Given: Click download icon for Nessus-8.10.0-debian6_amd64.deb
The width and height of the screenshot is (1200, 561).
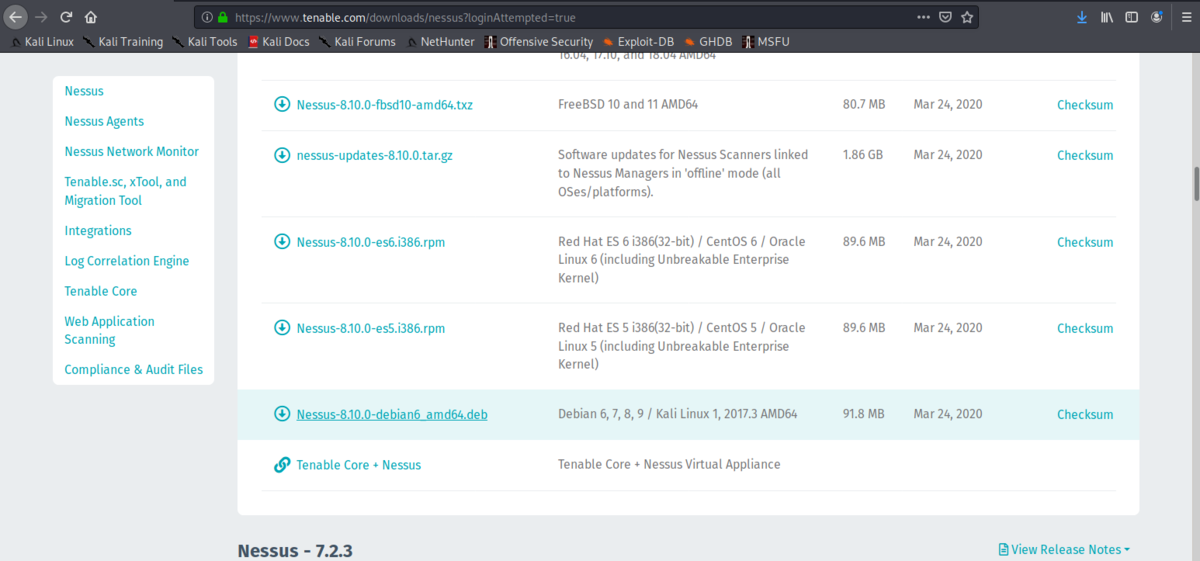Looking at the screenshot, I should [x=282, y=414].
